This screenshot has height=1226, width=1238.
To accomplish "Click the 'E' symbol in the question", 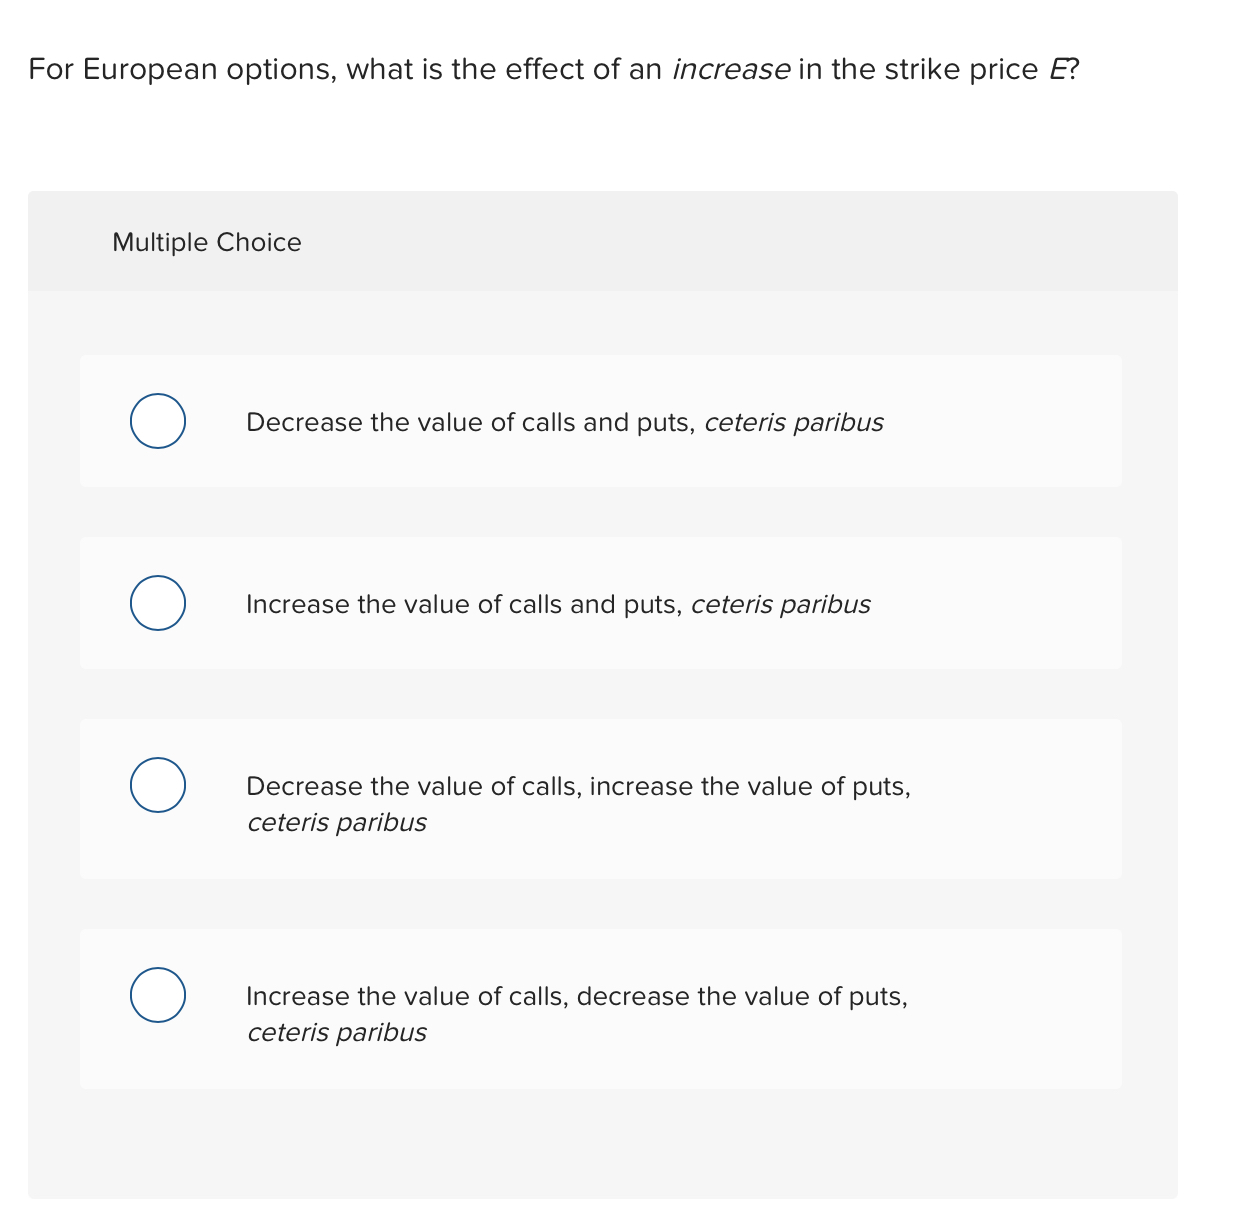I will coord(1059,69).
